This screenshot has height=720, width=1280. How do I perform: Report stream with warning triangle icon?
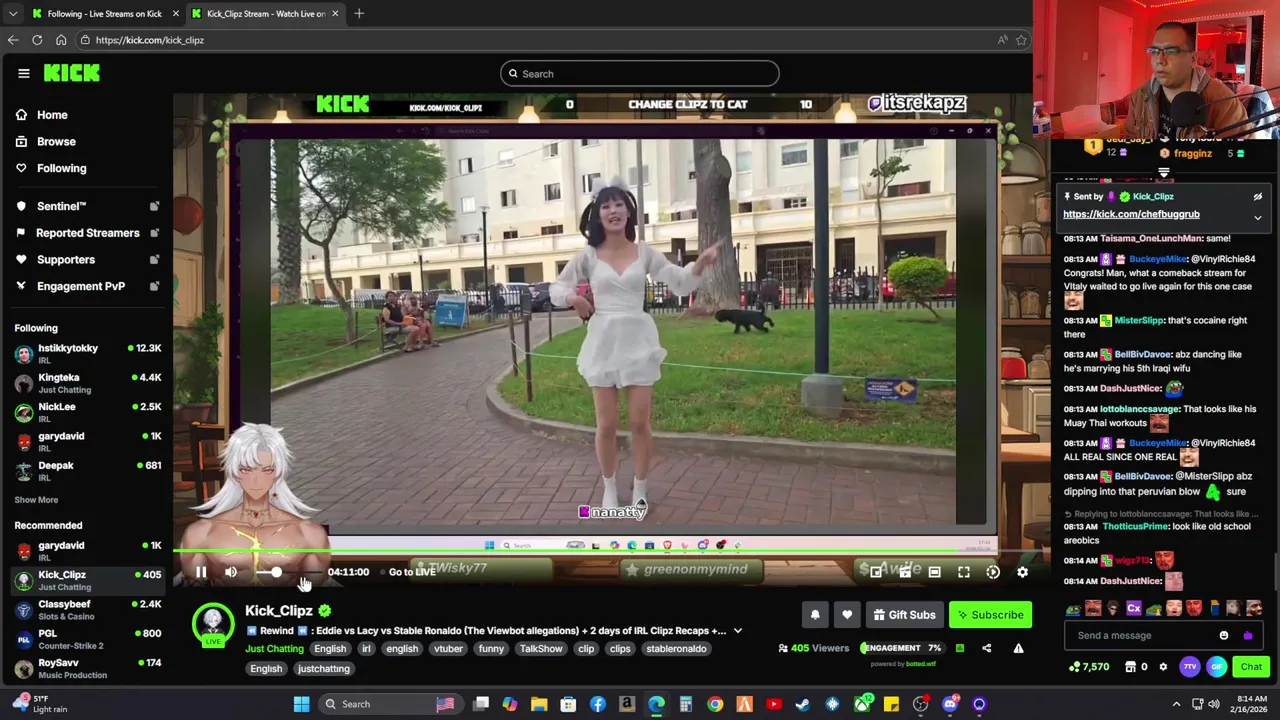(x=1018, y=648)
